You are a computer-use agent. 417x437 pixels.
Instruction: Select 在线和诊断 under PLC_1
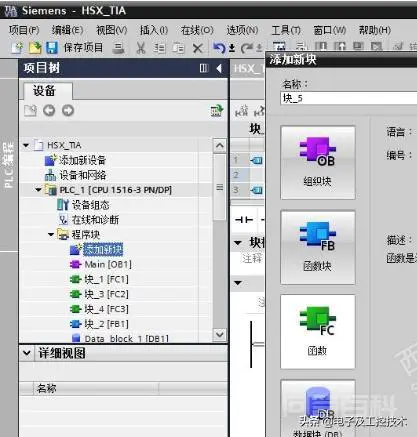(95, 220)
